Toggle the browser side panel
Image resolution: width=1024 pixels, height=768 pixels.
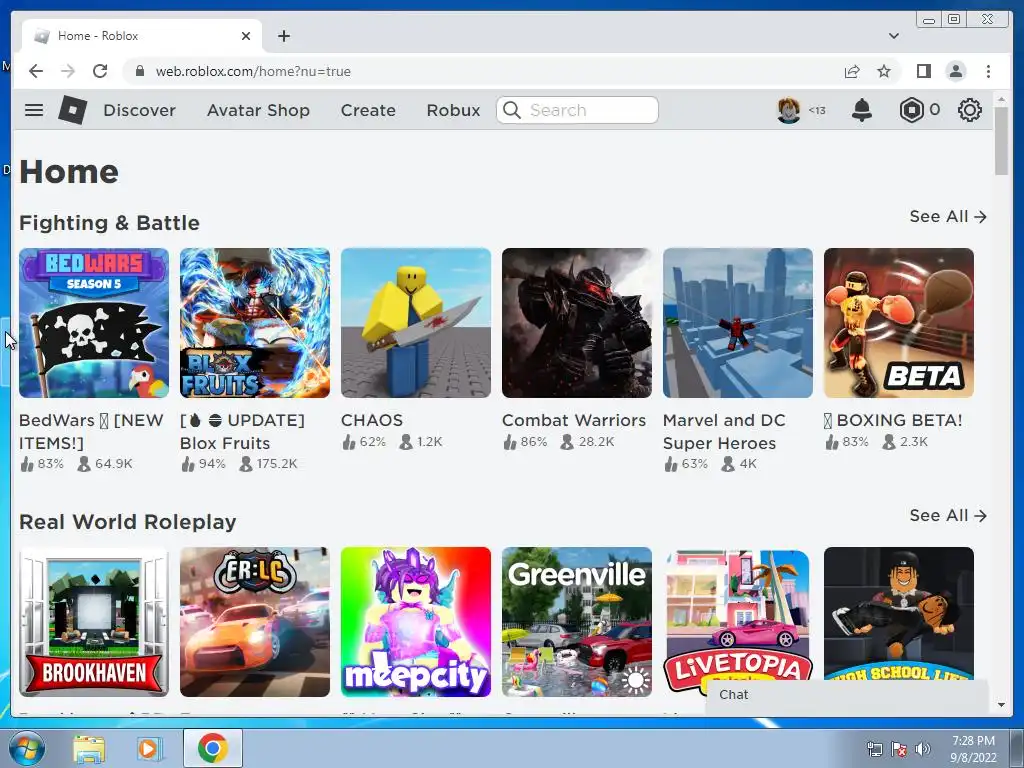tap(923, 71)
